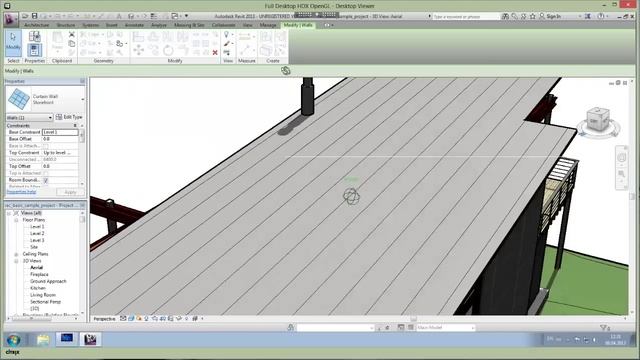Switch to the Architecture ribbon tab
Screen dimensions: 640x360
pos(36,25)
